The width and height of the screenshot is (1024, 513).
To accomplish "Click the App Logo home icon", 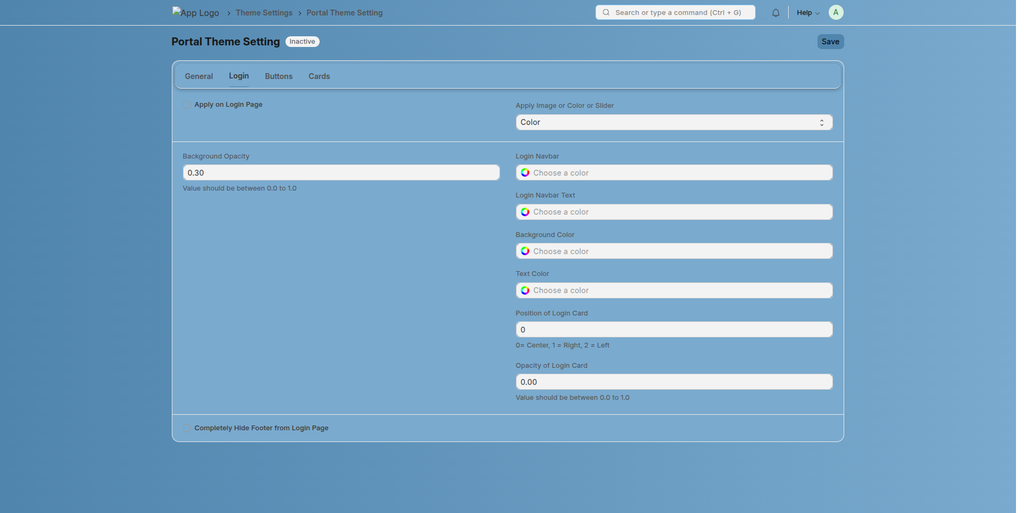I will (195, 13).
